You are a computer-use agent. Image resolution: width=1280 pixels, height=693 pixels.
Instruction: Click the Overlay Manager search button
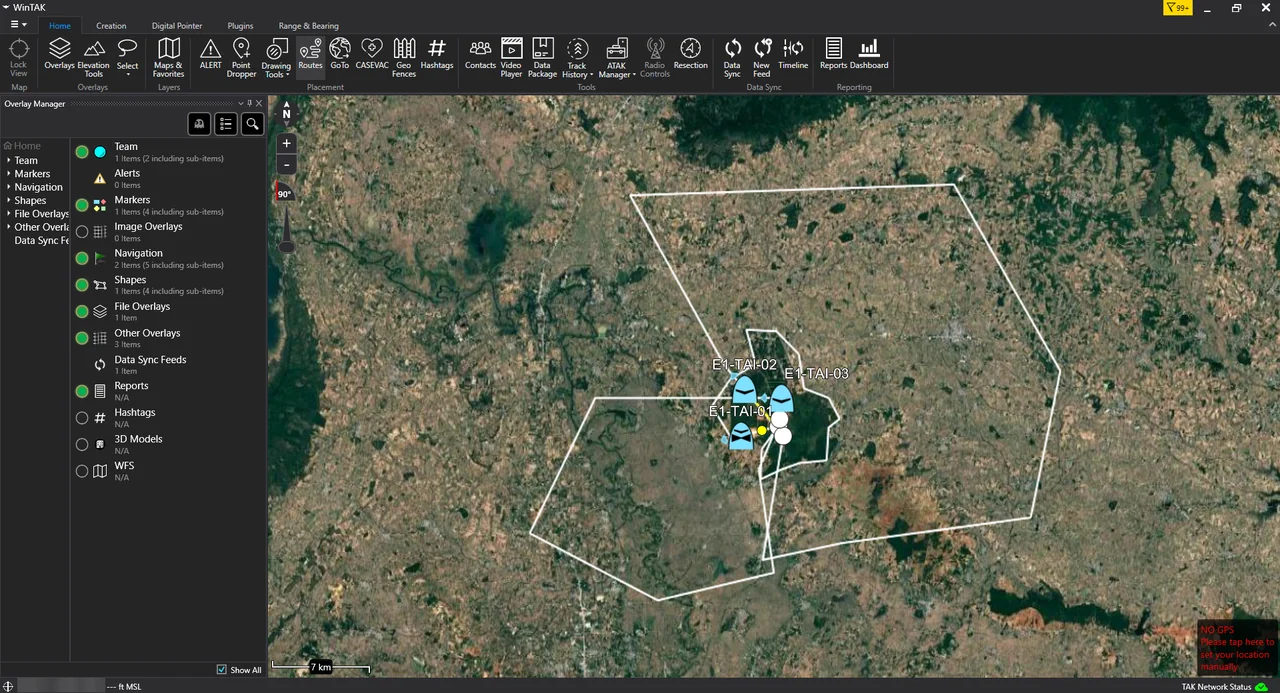pos(252,124)
